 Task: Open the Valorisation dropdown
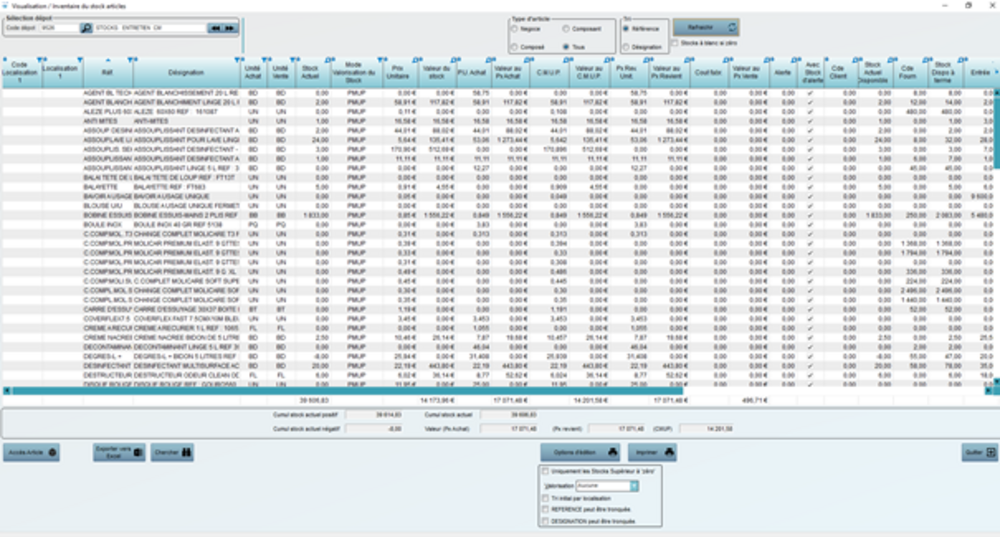tap(635, 486)
